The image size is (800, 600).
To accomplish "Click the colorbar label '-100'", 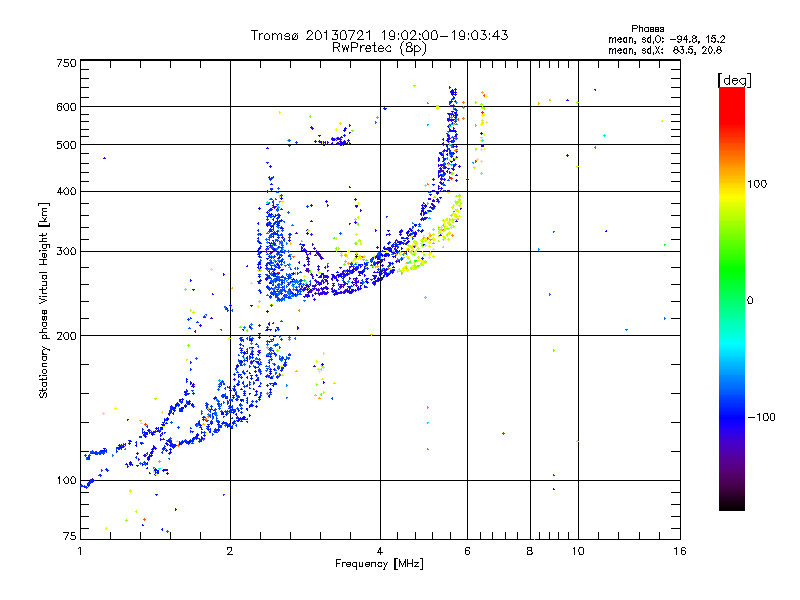I will (x=761, y=417).
